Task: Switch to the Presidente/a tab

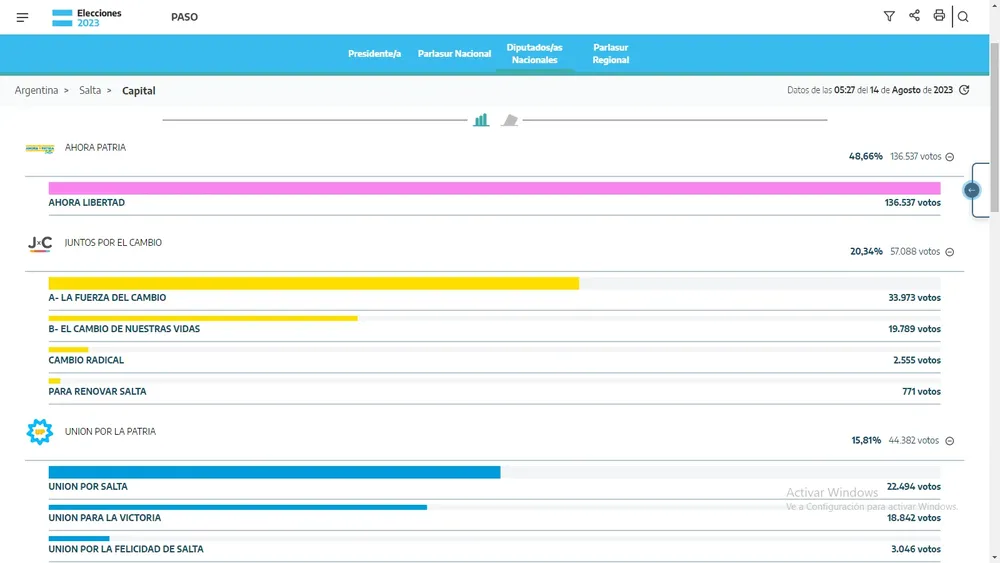Action: pos(374,53)
